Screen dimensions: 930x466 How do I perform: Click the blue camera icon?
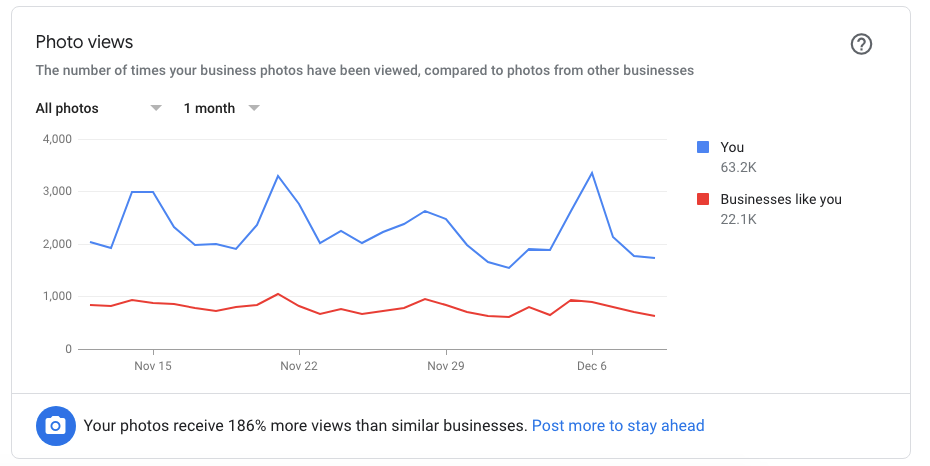tap(56, 426)
